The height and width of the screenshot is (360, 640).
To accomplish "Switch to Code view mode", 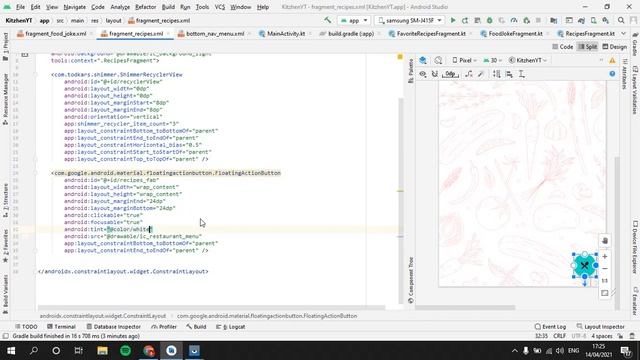I will [x=563, y=47].
